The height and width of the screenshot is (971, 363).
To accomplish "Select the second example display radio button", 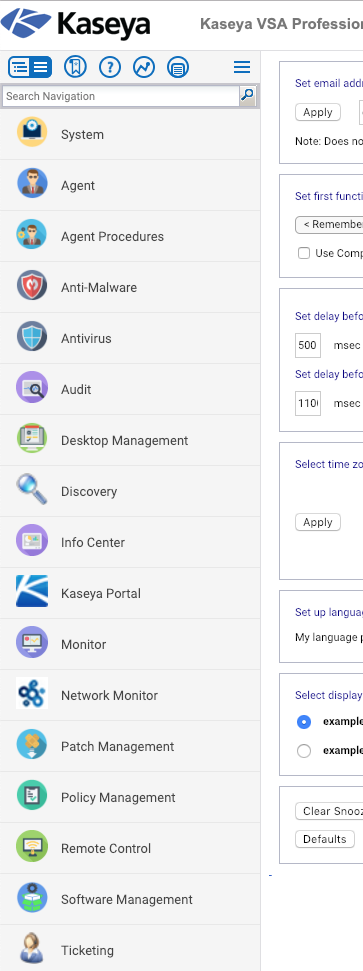I will tap(304, 751).
